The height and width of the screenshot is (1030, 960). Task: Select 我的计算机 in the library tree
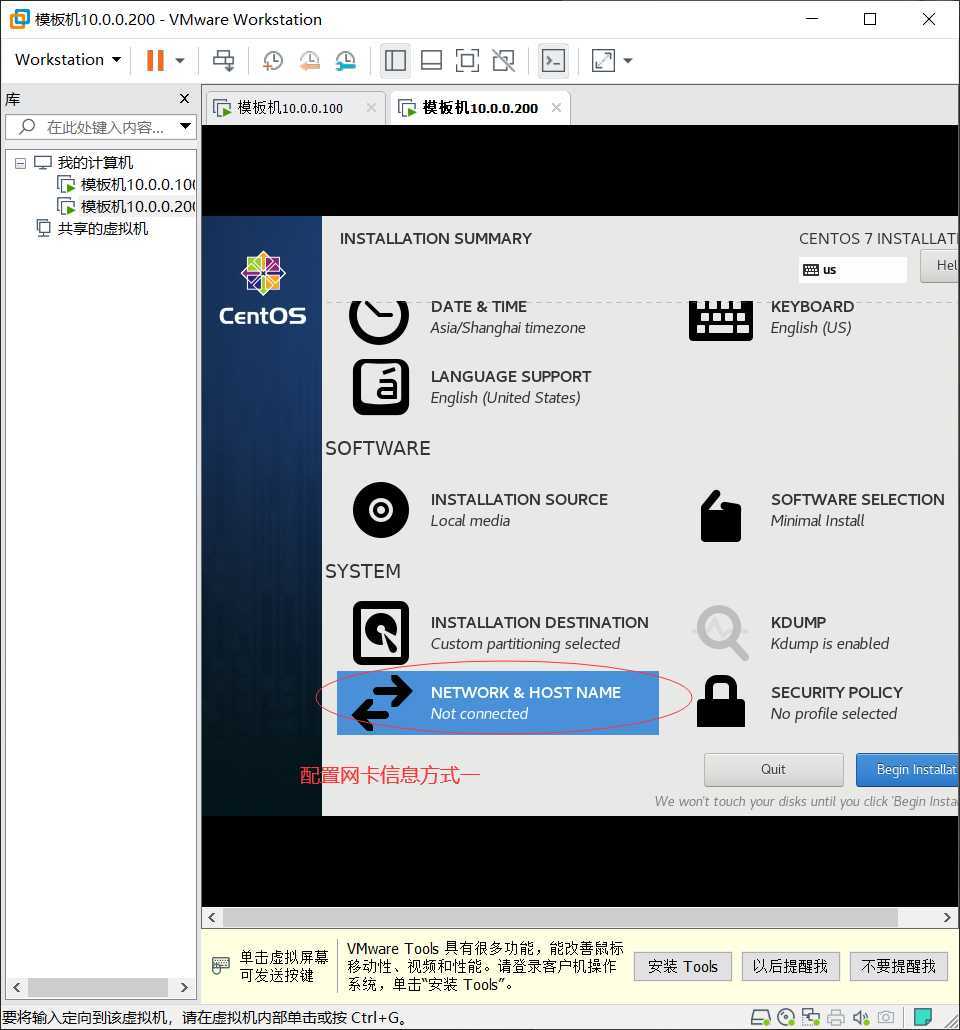point(95,162)
